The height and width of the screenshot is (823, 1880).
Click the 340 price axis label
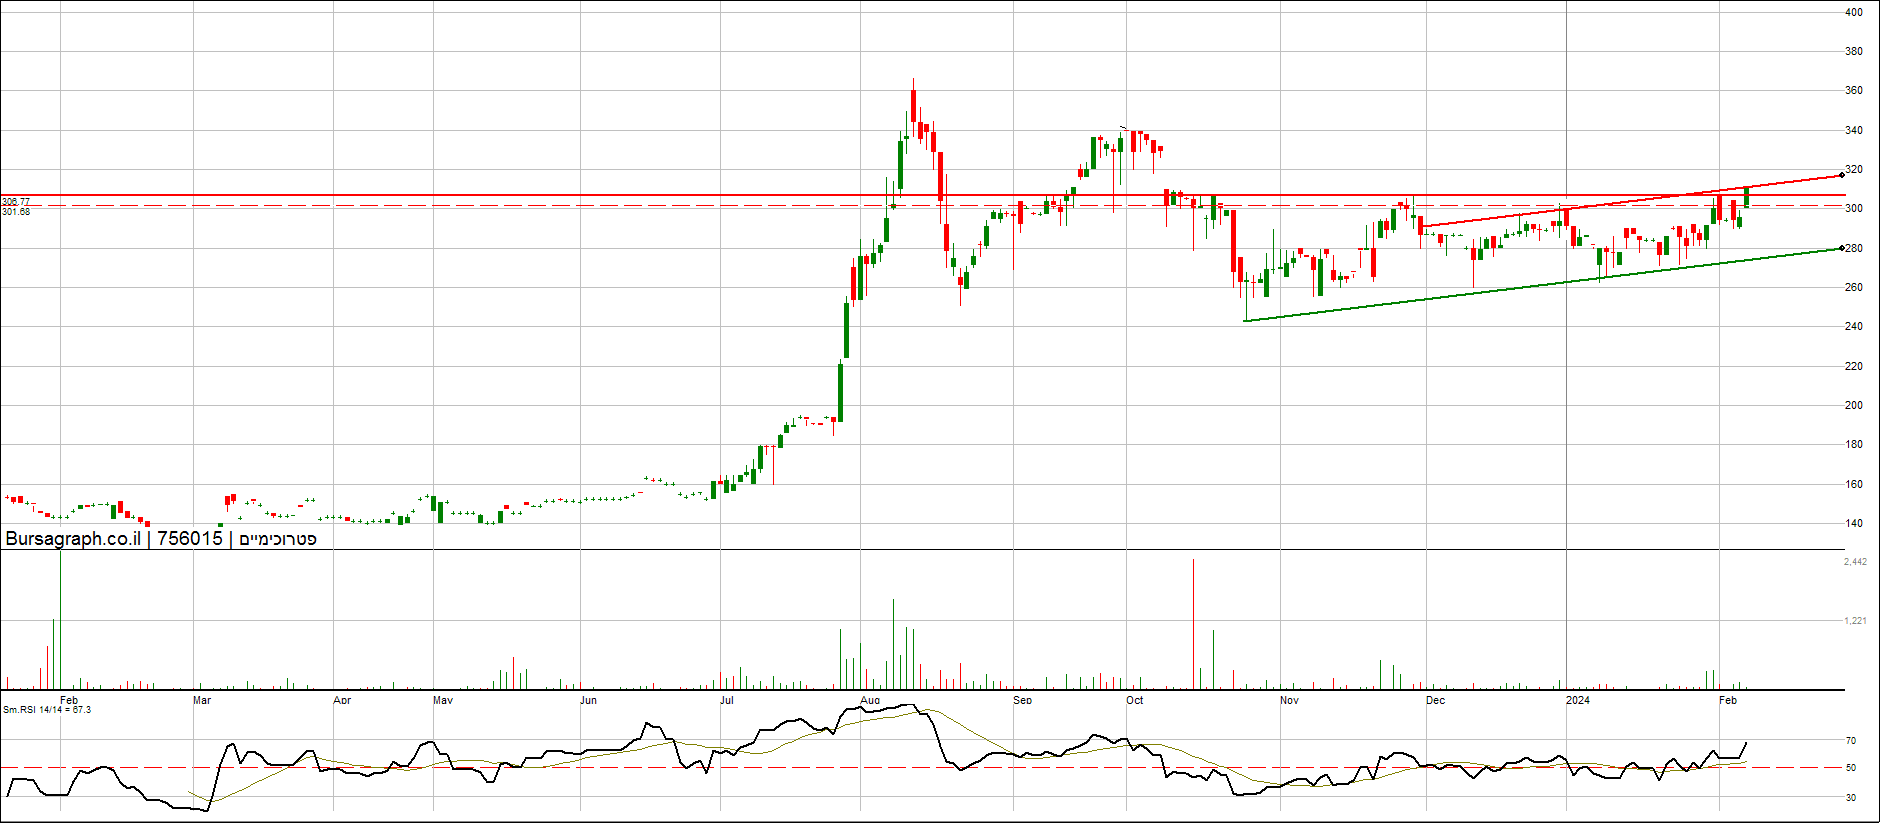click(x=1853, y=130)
